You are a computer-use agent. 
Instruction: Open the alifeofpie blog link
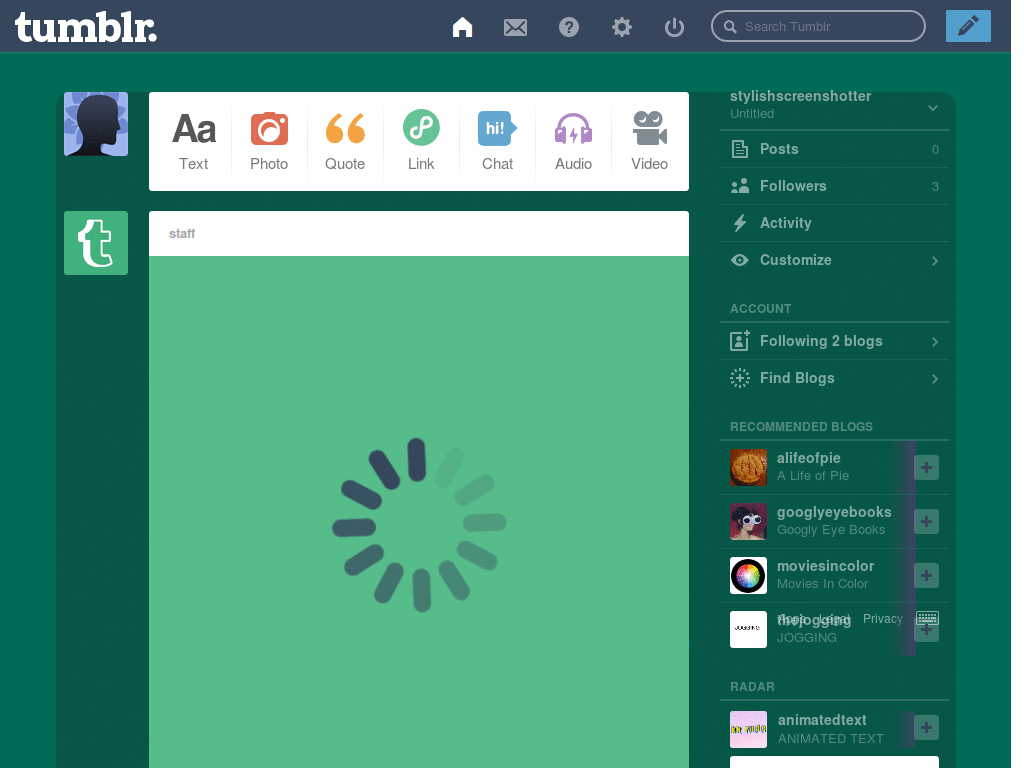[x=808, y=458]
